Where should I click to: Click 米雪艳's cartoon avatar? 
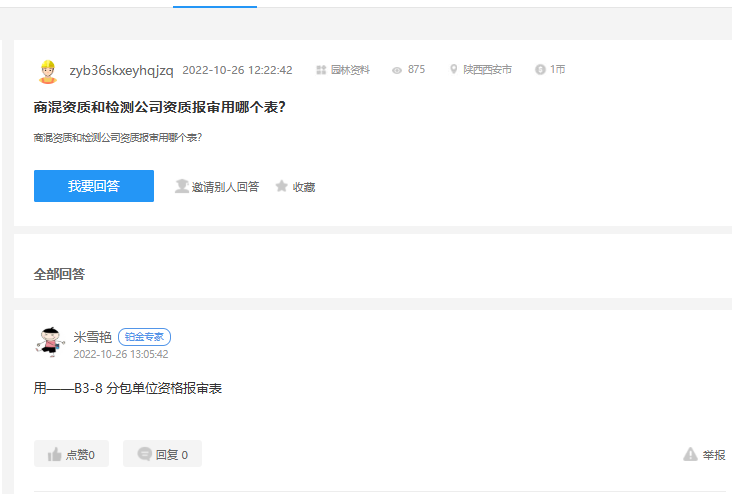tap(49, 342)
